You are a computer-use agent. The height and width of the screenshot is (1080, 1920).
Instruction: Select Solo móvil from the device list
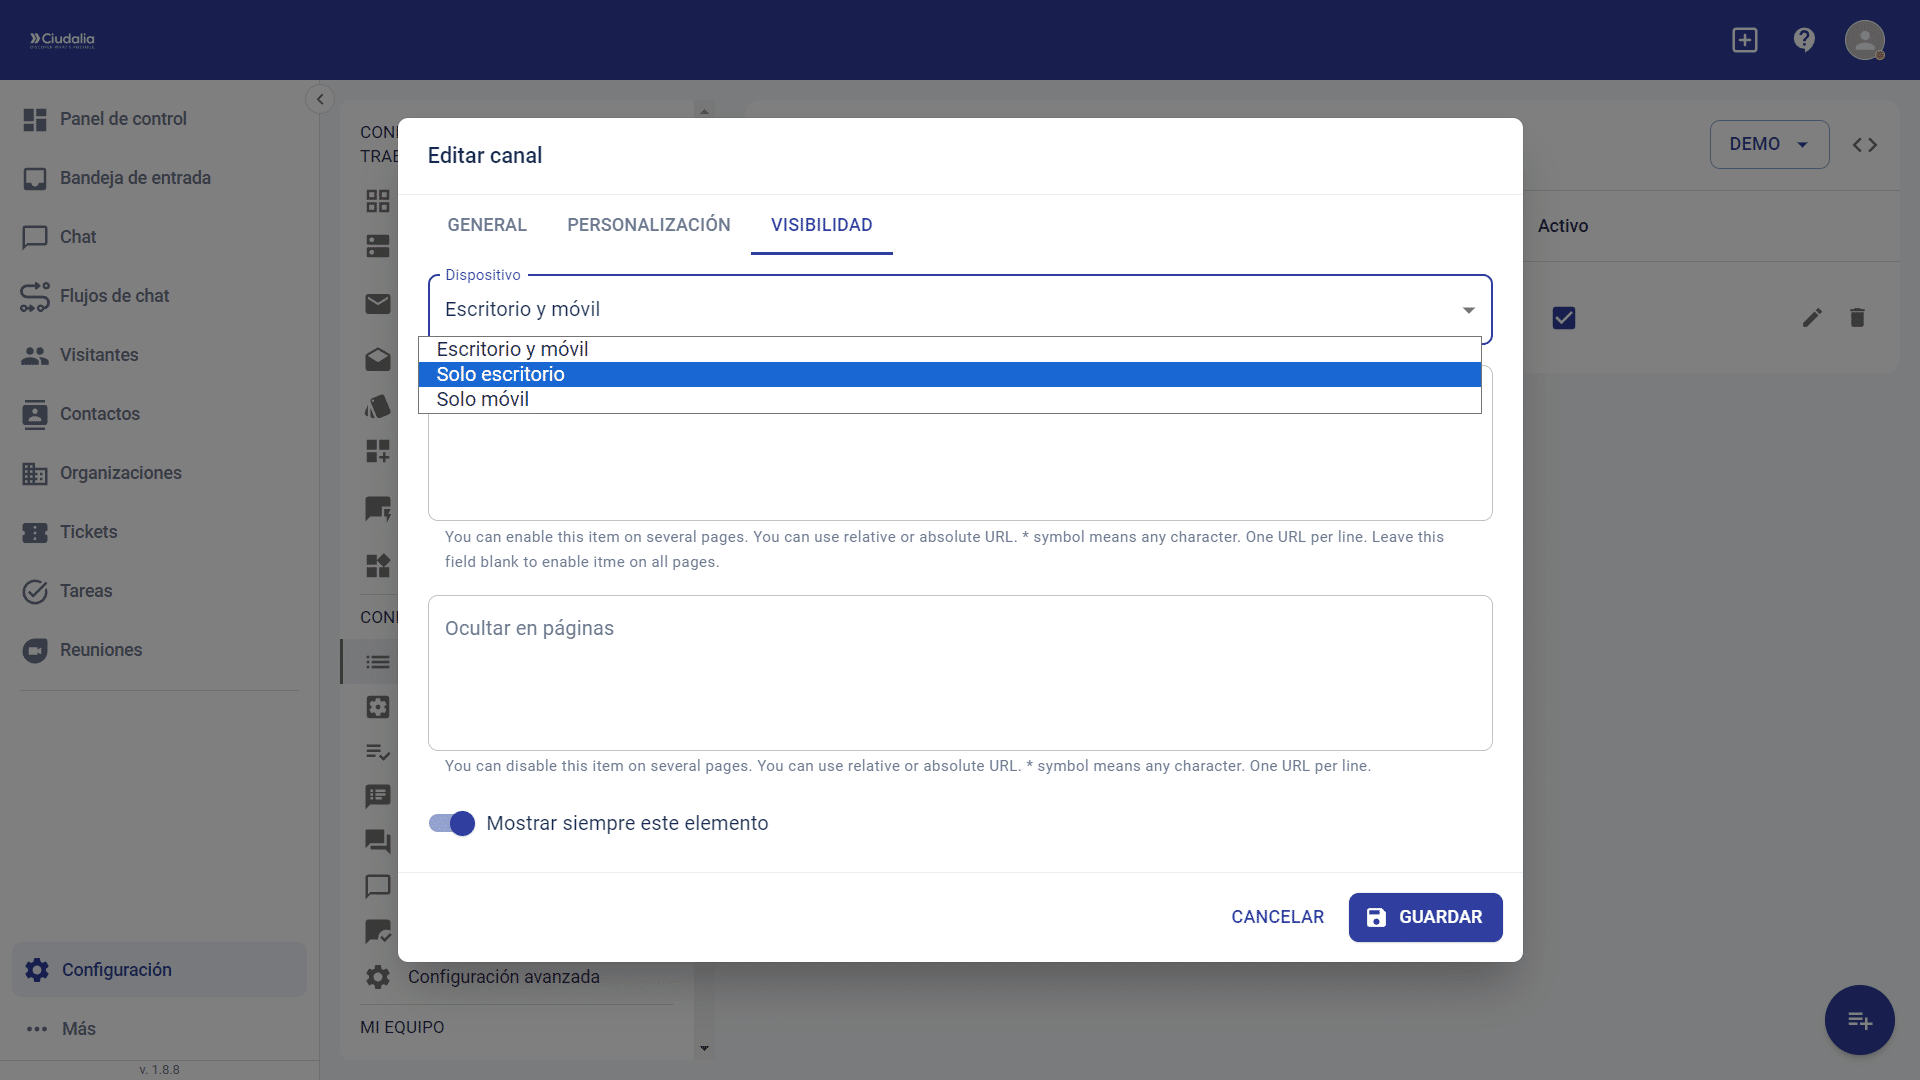point(483,399)
